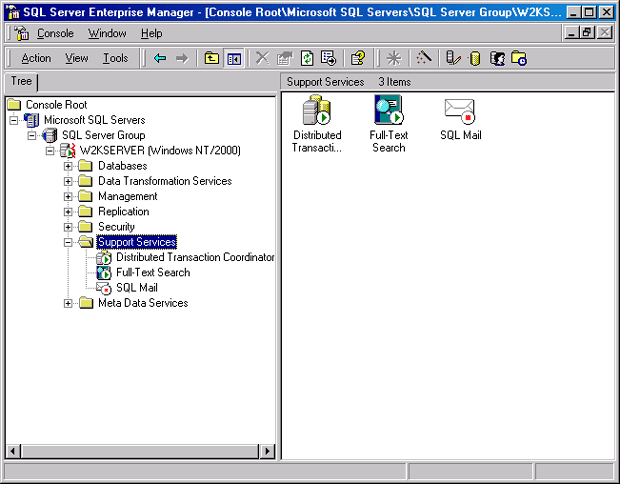Image resolution: width=620 pixels, height=484 pixels.
Task: Click the Register Server toolbar icon
Action: (453, 59)
